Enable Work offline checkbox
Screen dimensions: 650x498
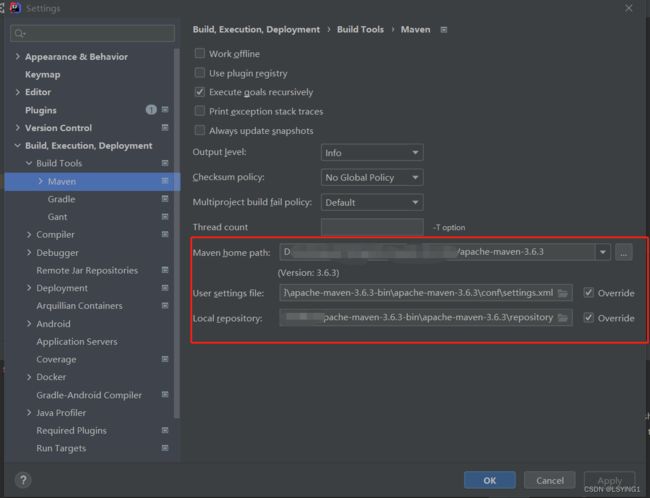200,53
